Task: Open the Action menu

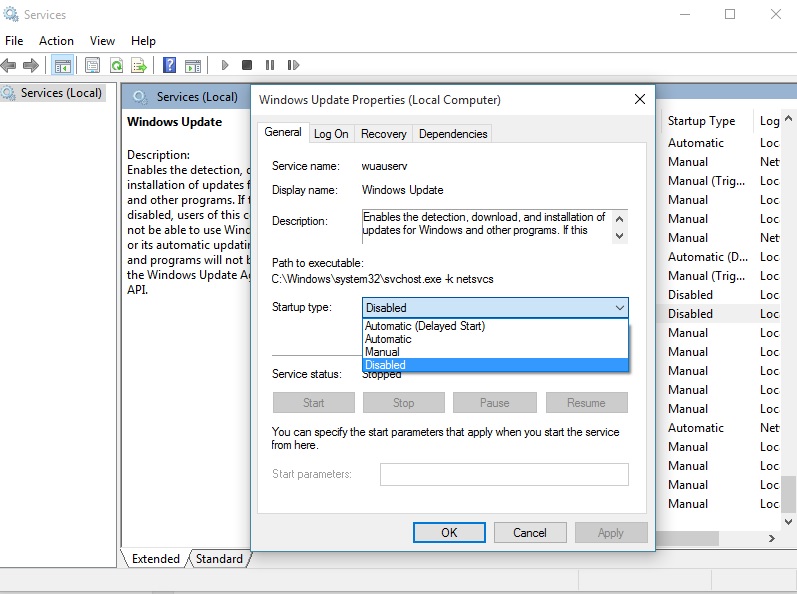Action: (56, 41)
